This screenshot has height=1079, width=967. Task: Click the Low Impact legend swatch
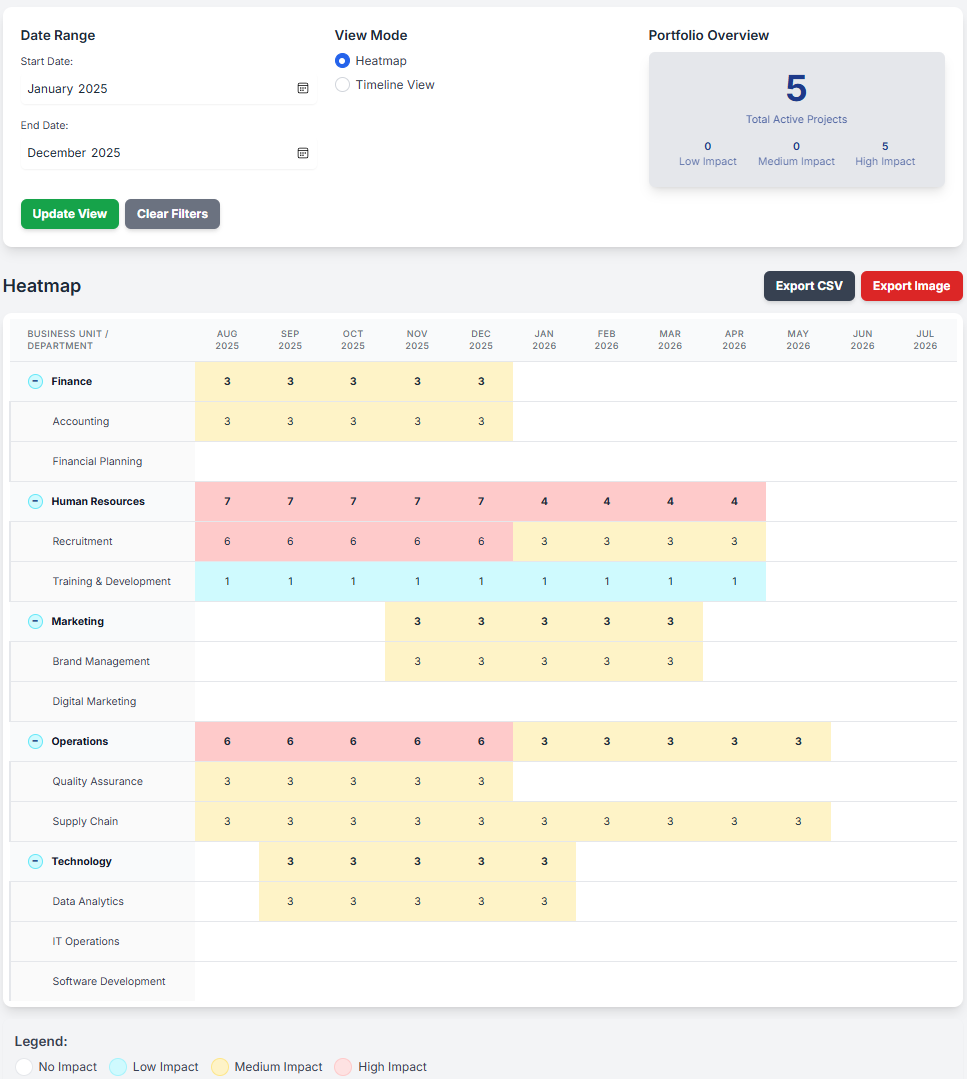[118, 1067]
